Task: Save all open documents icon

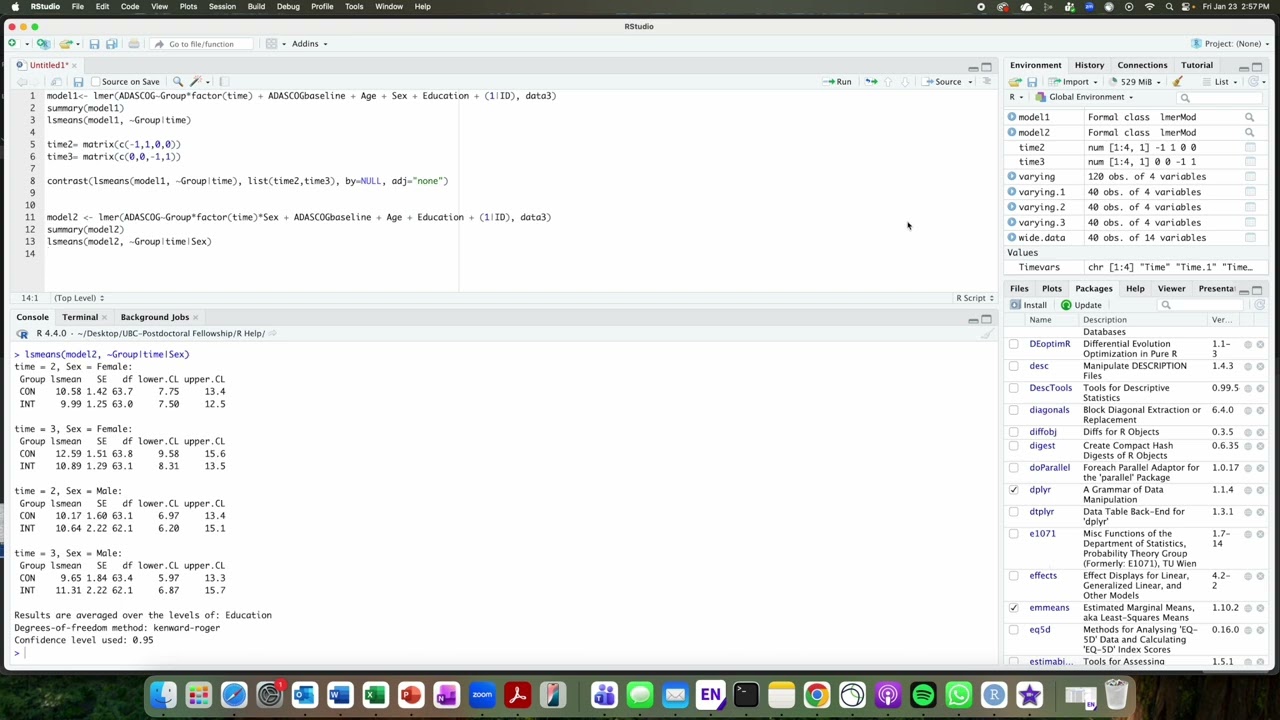Action: pyautogui.click(x=112, y=44)
